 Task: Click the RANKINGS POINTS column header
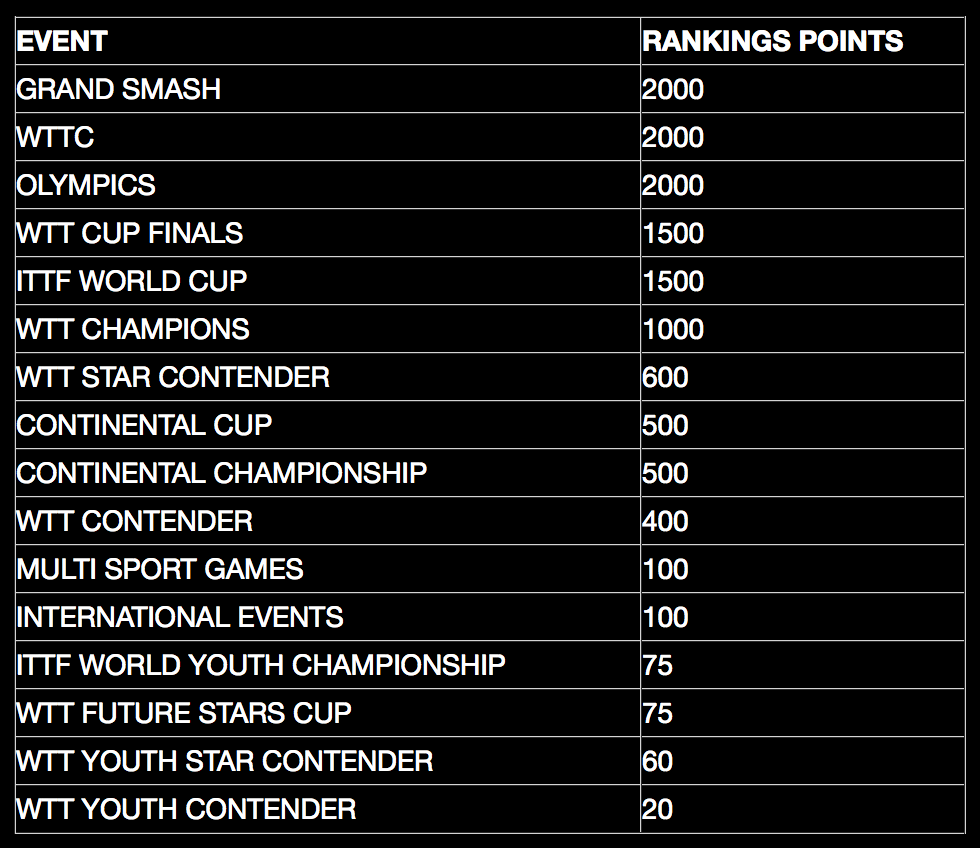click(772, 41)
